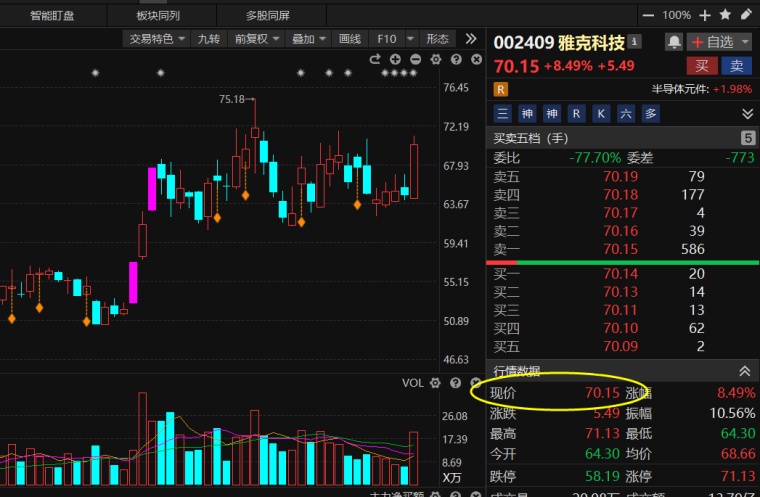Click the chart zoom-out minus icon
The width and height of the screenshot is (760, 497).
click(415, 59)
